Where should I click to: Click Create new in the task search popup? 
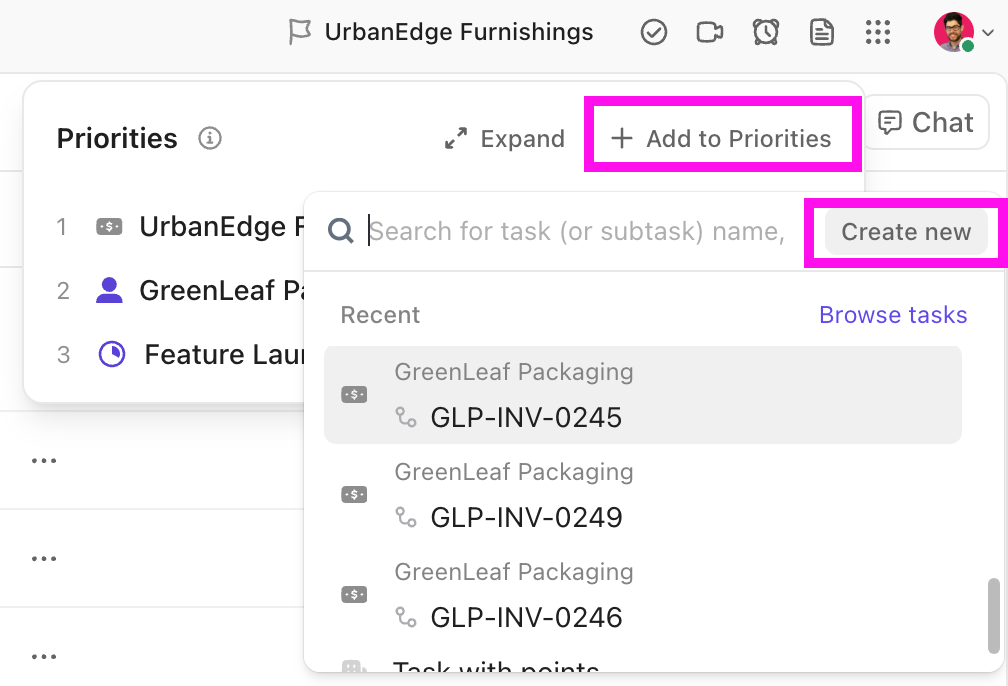[905, 231]
